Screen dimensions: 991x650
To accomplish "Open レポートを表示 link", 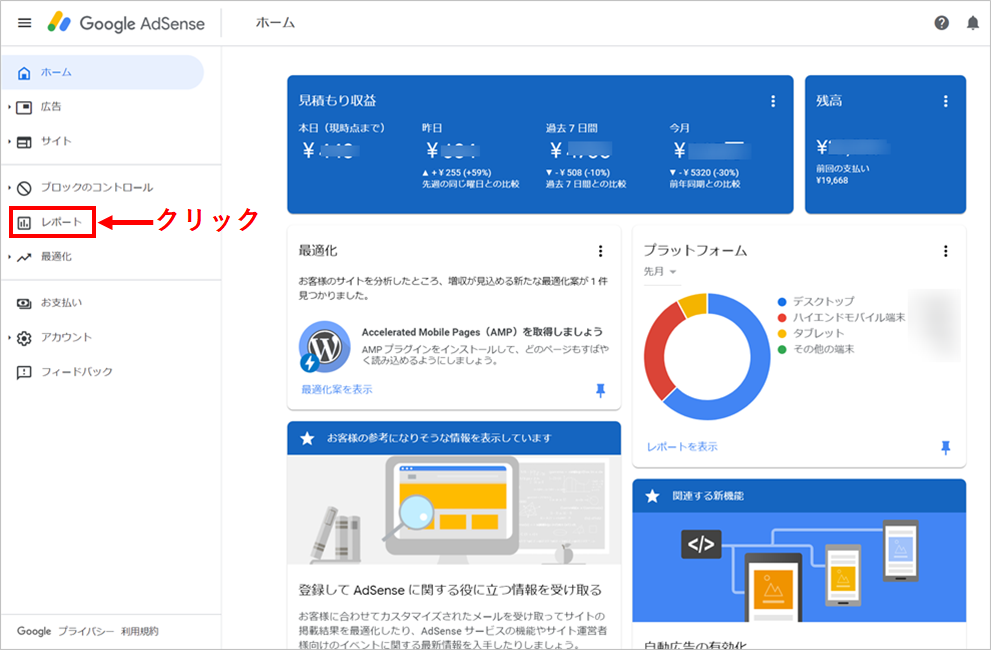I will point(682,447).
